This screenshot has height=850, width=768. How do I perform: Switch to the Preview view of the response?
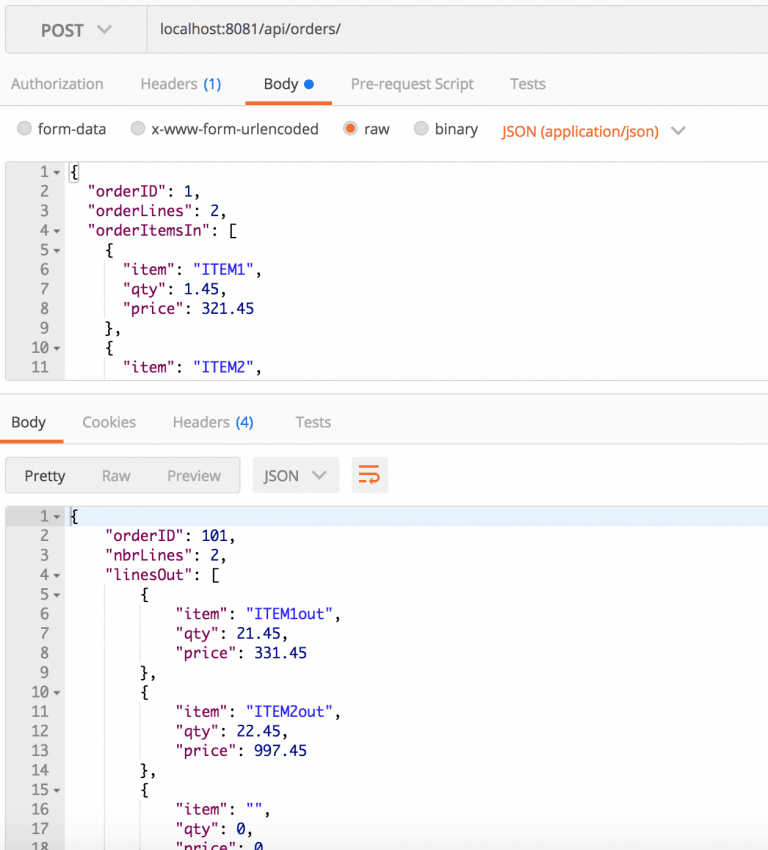pos(193,475)
